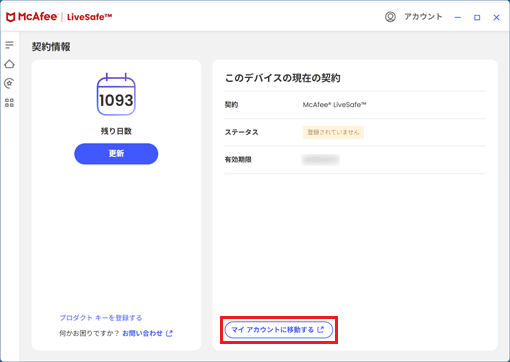
Task: Click the blue 更新 button
Action: pos(116,154)
